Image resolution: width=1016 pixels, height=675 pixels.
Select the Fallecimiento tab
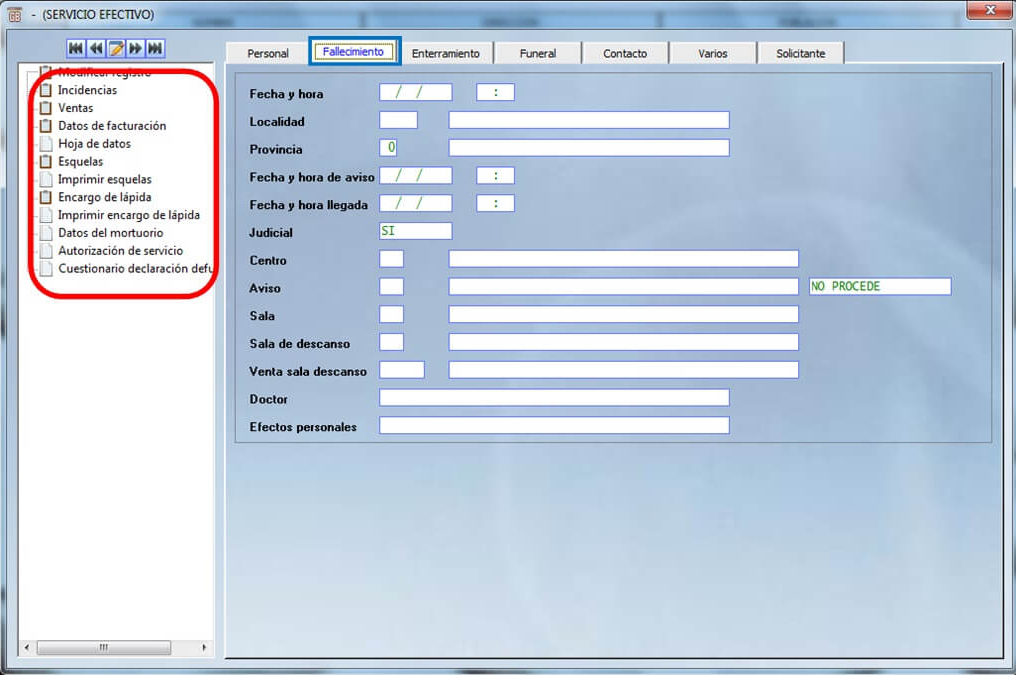click(354, 51)
